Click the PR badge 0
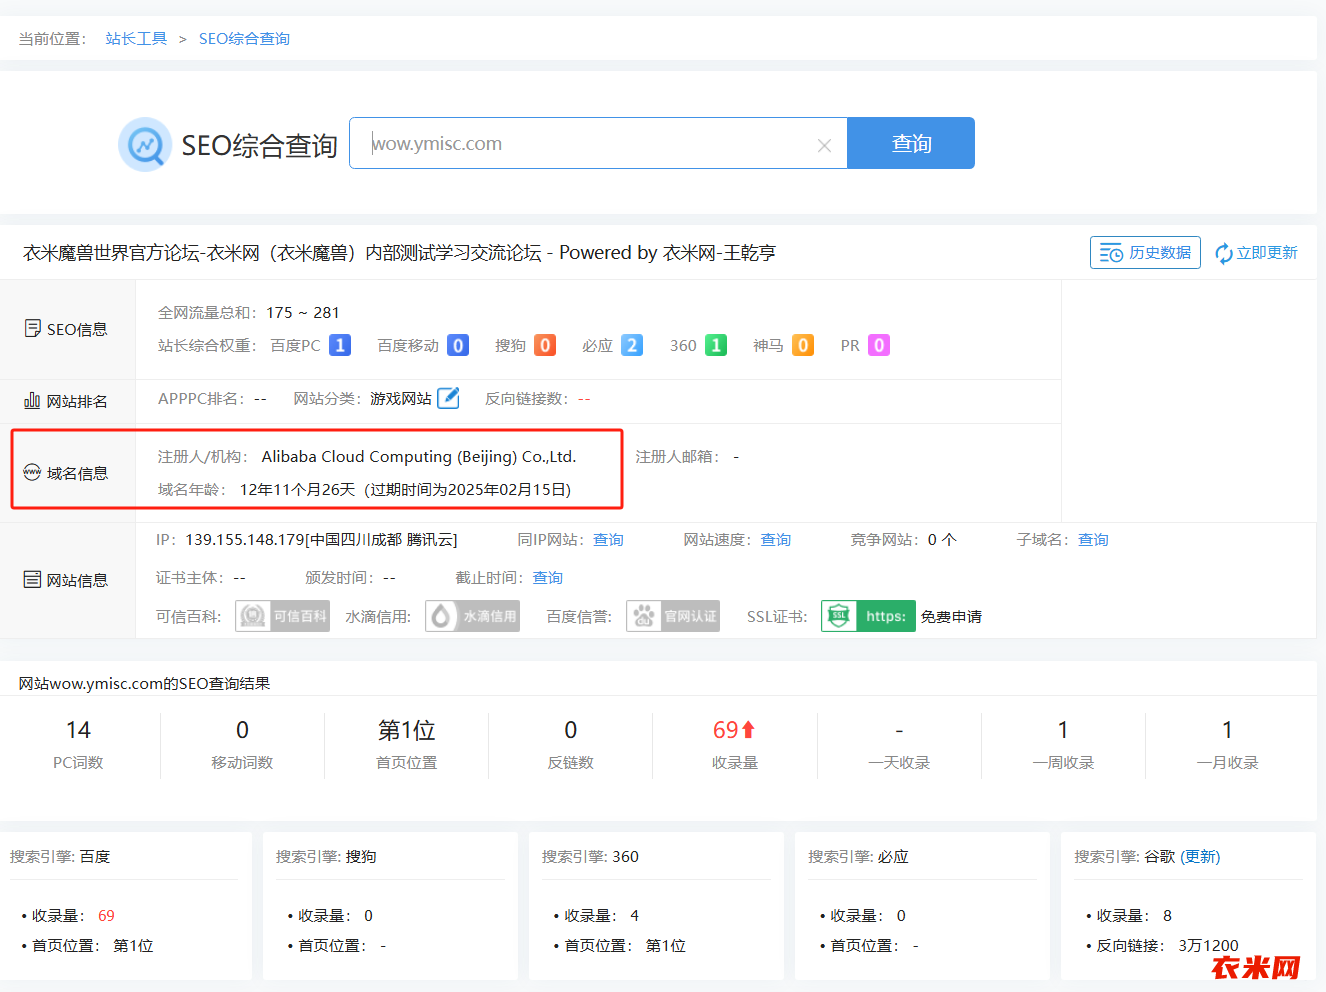The image size is (1326, 992). pos(879,345)
